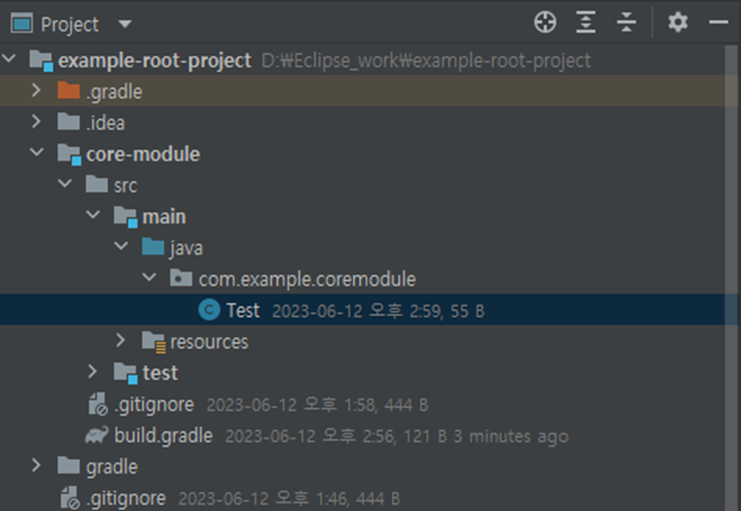
Task: Open the Project panel gear settings
Action: (678, 22)
